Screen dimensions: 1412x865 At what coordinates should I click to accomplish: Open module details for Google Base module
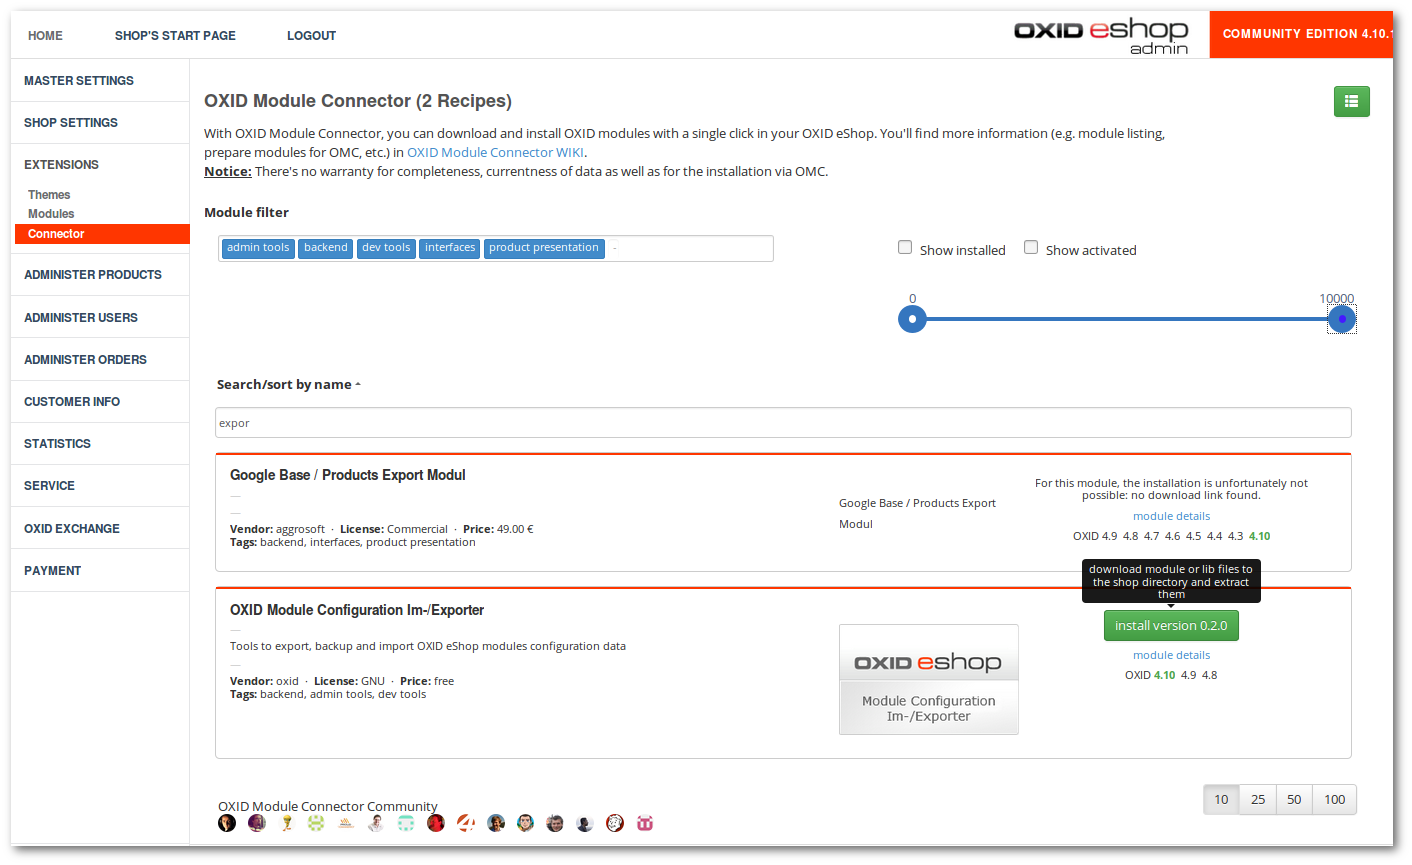point(1171,516)
